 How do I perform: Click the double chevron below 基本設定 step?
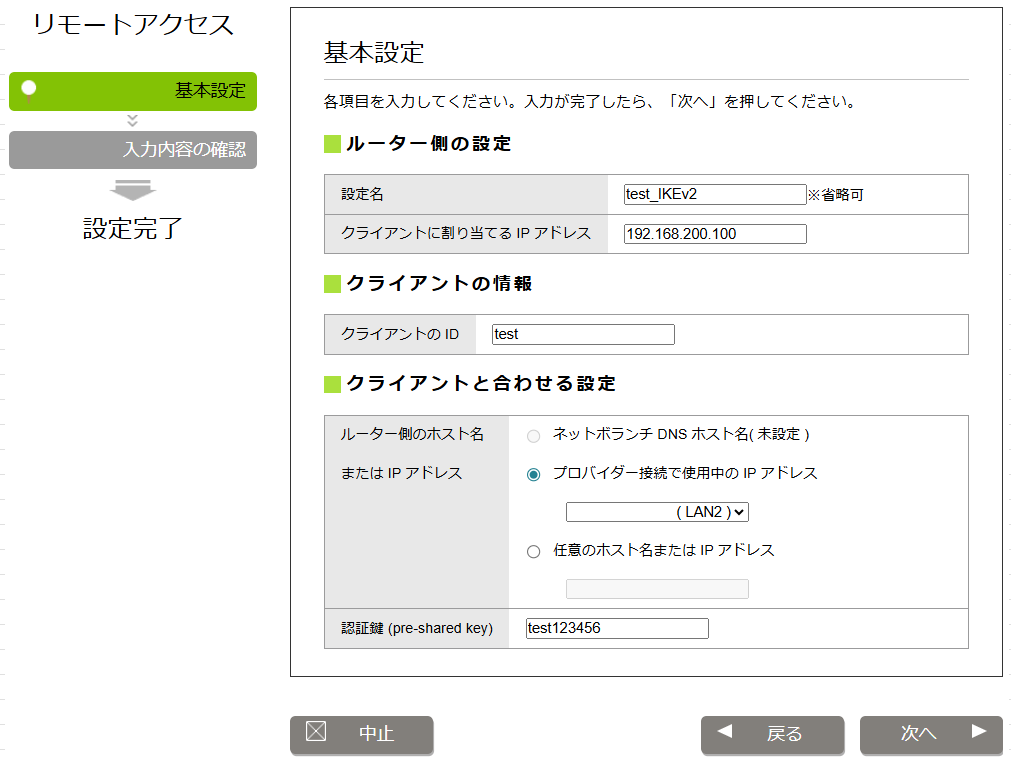(x=132, y=121)
